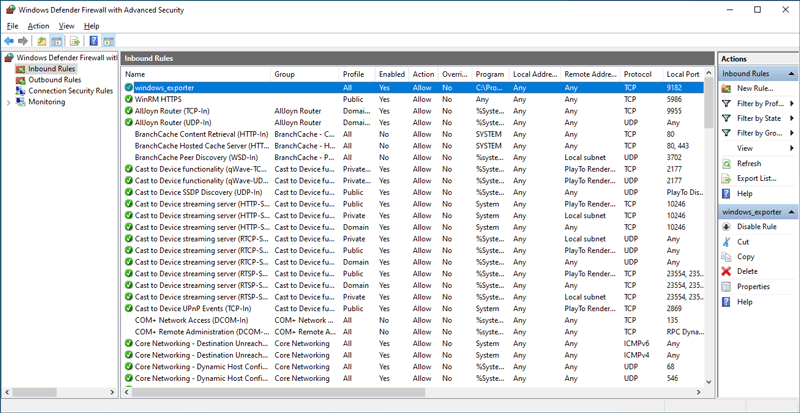The height and width of the screenshot is (413, 800).
Task: Click enabled icon of AllJoyn Router (UDP-In)
Action: [x=129, y=123]
